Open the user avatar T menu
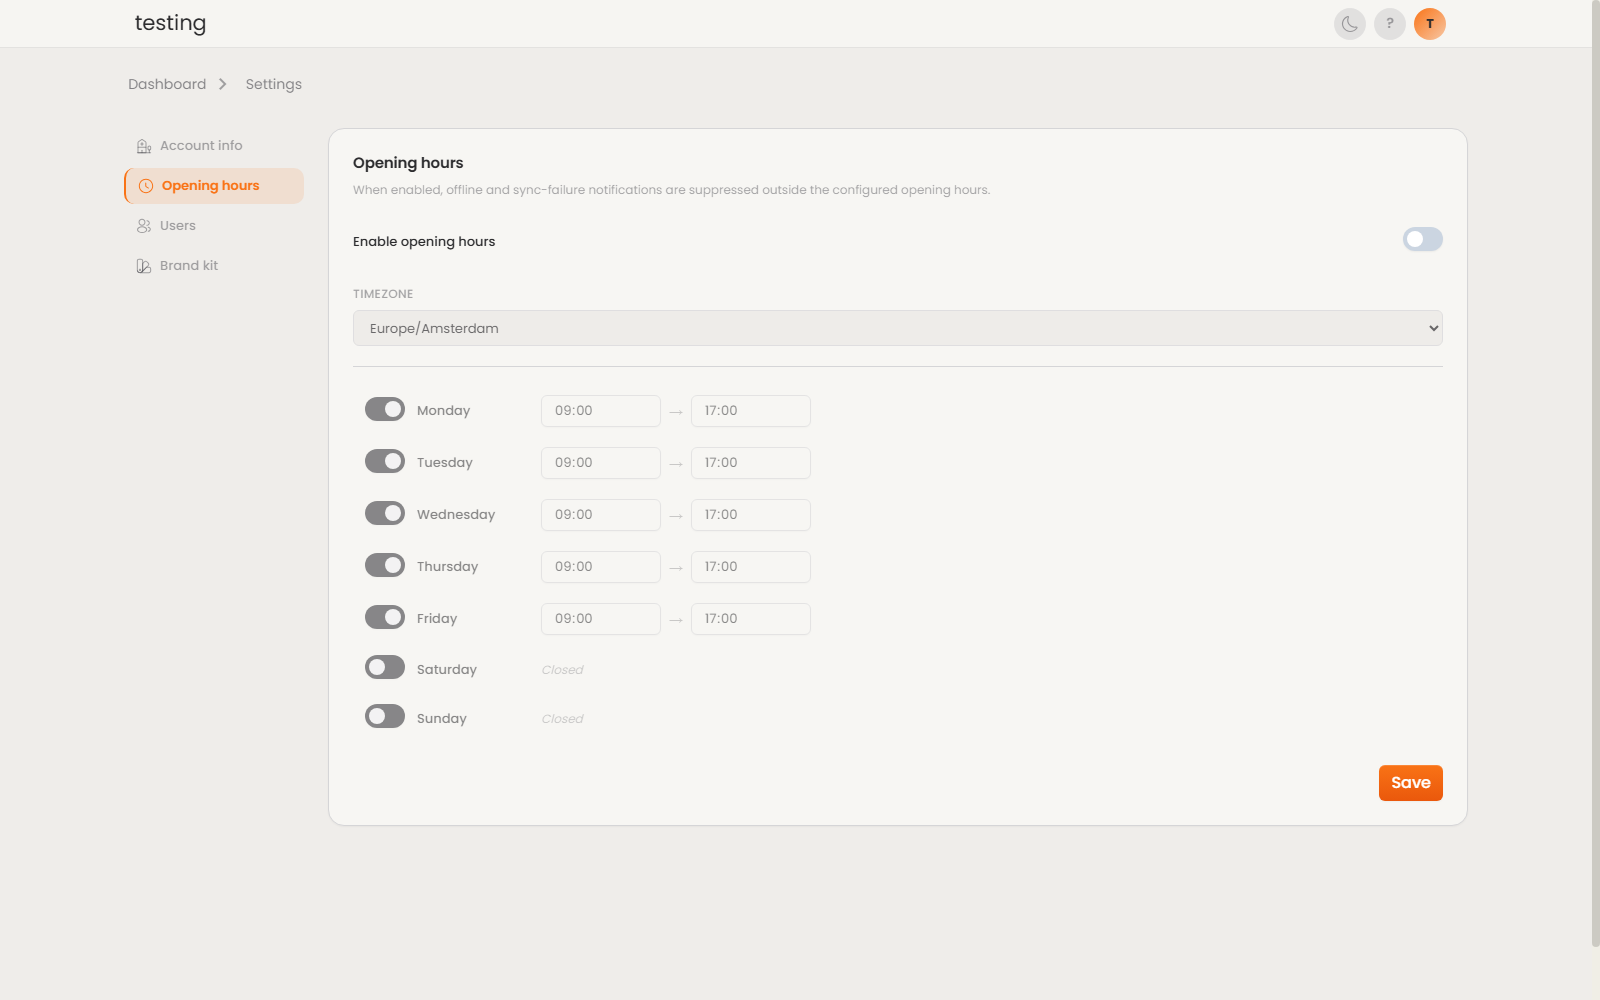This screenshot has height=1000, width=1600. click(x=1429, y=24)
